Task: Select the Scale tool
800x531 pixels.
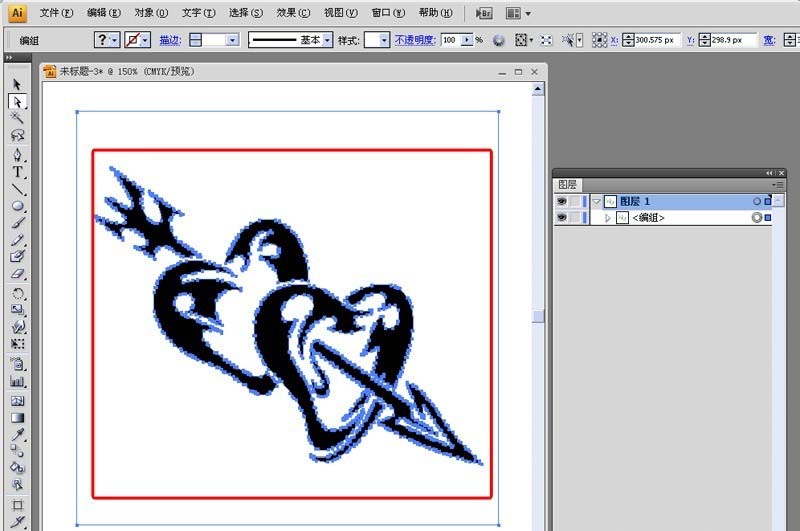Action: pyautogui.click(x=17, y=310)
